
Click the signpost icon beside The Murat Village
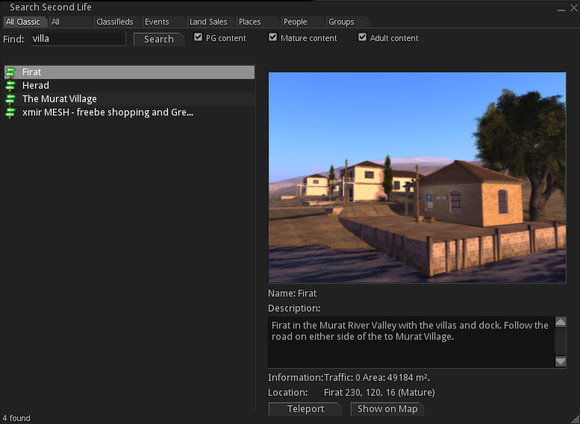(x=10, y=99)
